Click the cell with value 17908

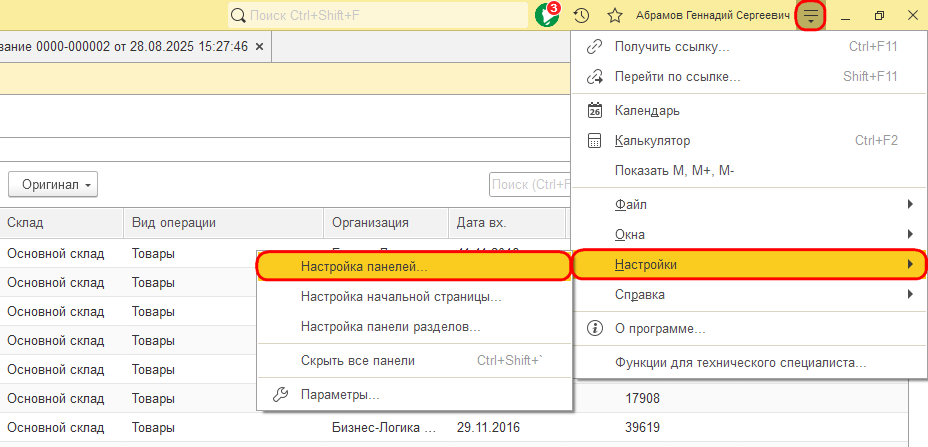[x=643, y=398]
